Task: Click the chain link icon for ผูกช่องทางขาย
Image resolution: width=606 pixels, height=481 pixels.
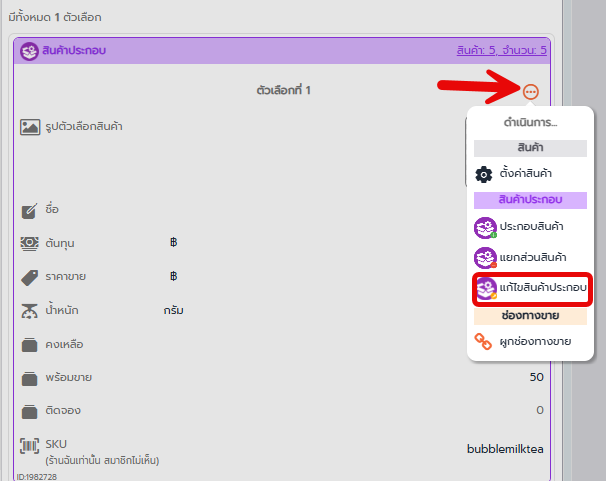Action: point(484,343)
